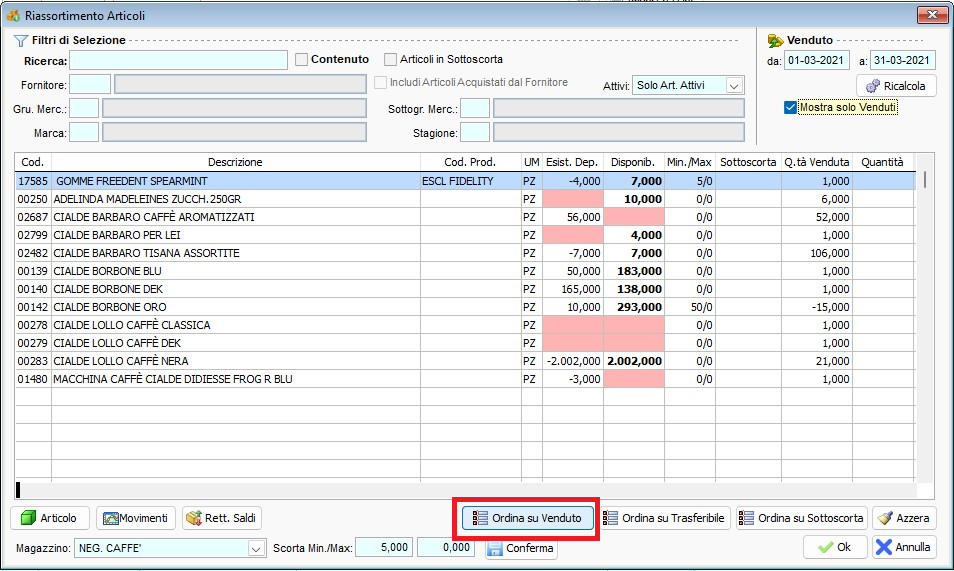Click the Q.tà Venduta column header
The image size is (954, 571).
click(816, 162)
